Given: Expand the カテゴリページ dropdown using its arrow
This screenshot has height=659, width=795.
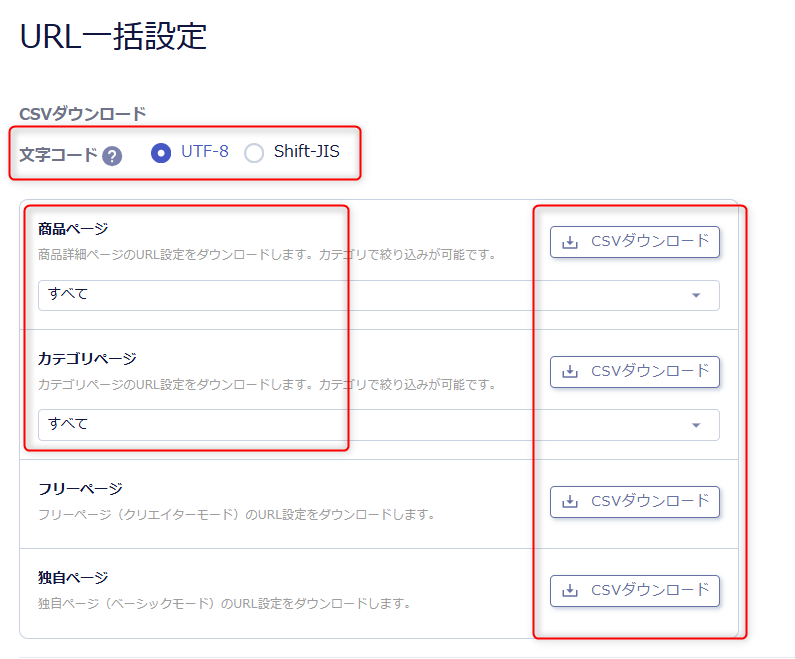Looking at the screenshot, I should 696,426.
